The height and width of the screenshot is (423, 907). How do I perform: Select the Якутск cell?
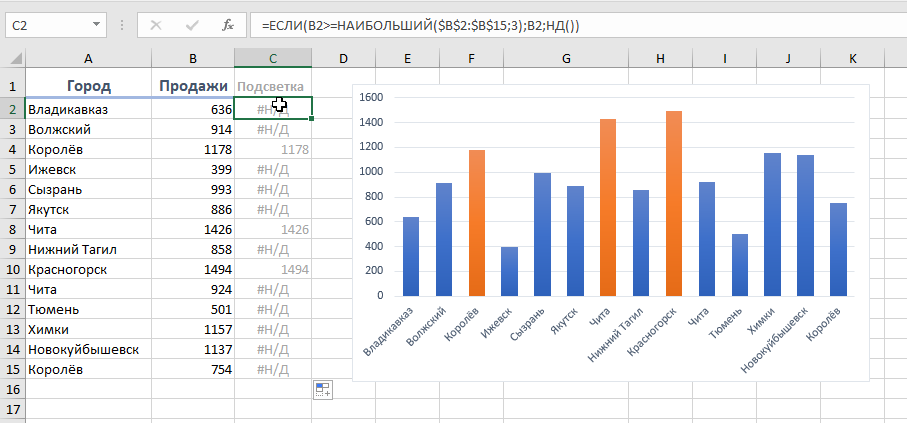[x=88, y=209]
